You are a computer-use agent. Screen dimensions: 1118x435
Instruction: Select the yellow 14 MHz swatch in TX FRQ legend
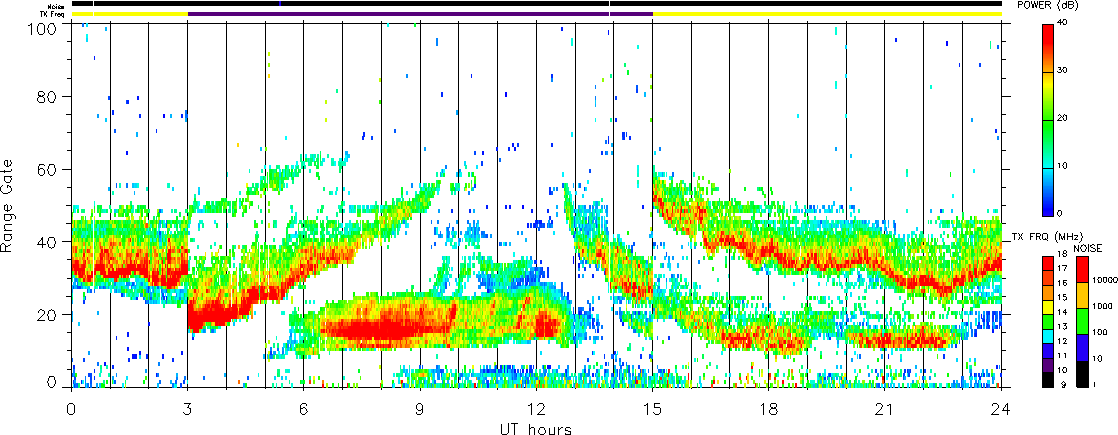tap(1047, 307)
